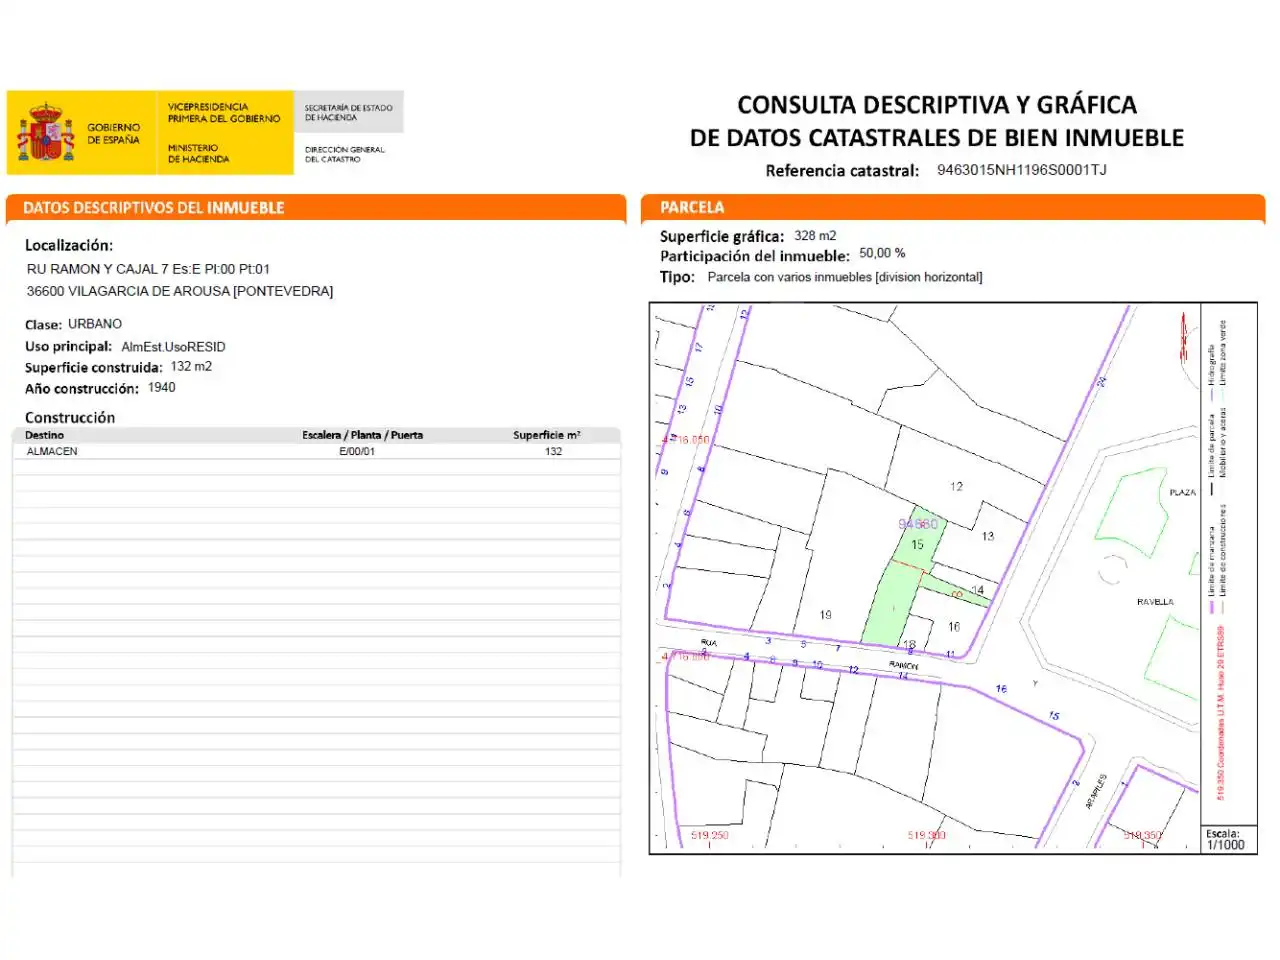Click the 132 cell in the ALMACEN row

tap(553, 452)
